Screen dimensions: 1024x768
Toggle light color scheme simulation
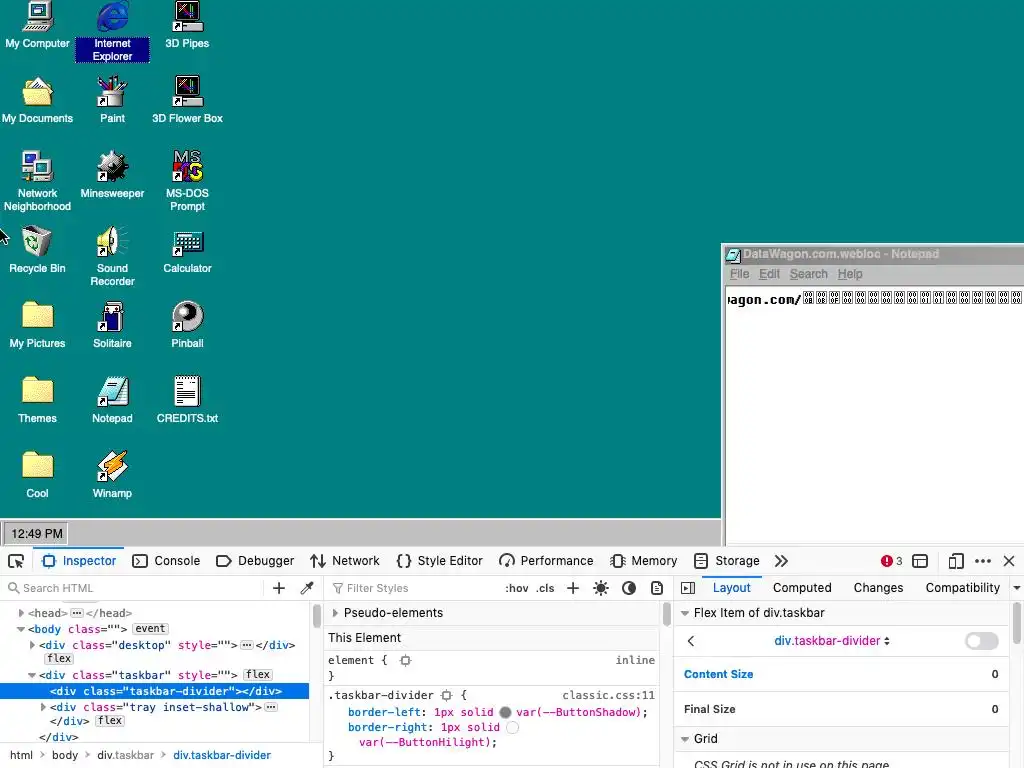point(601,588)
